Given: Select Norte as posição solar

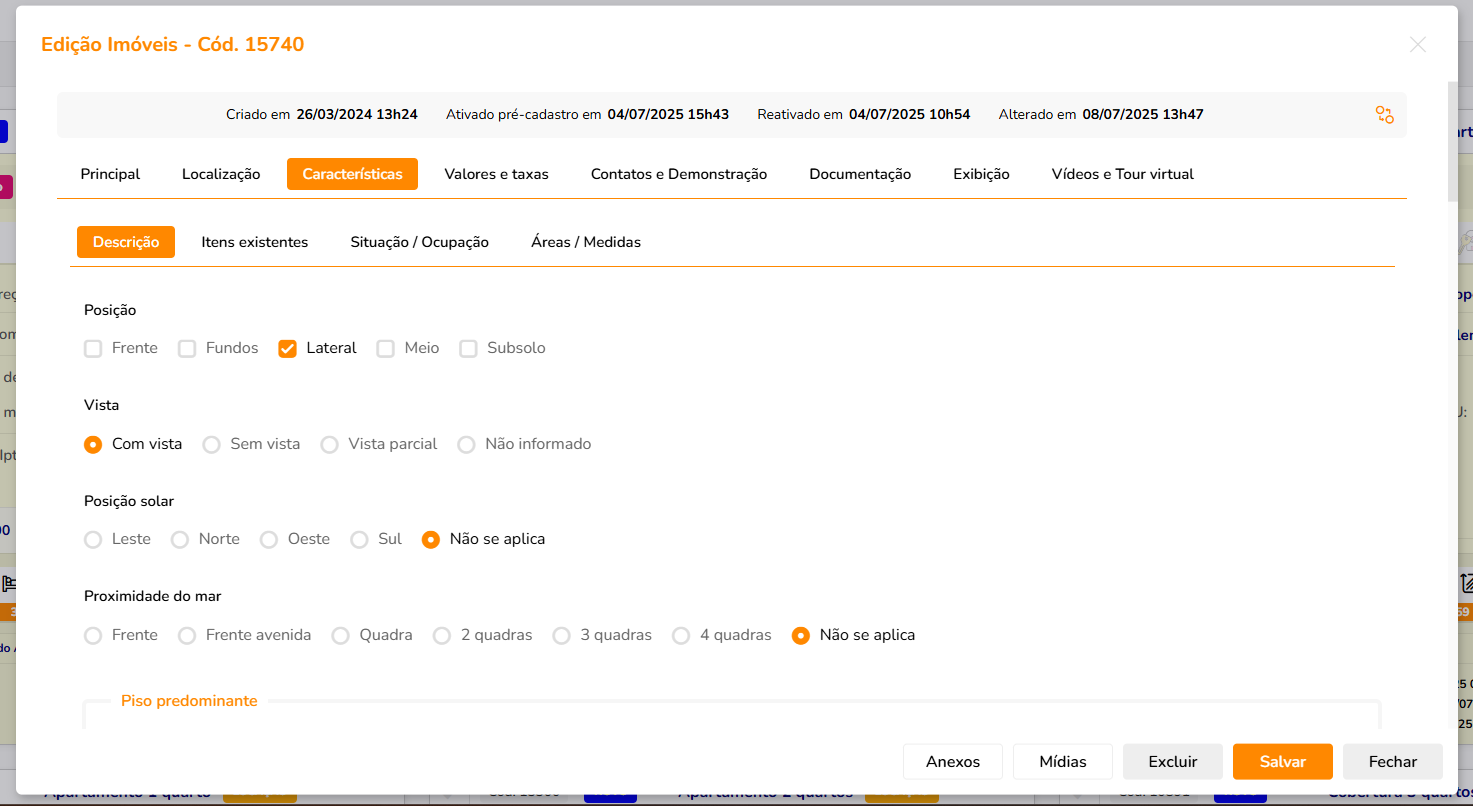Looking at the screenshot, I should click(180, 540).
